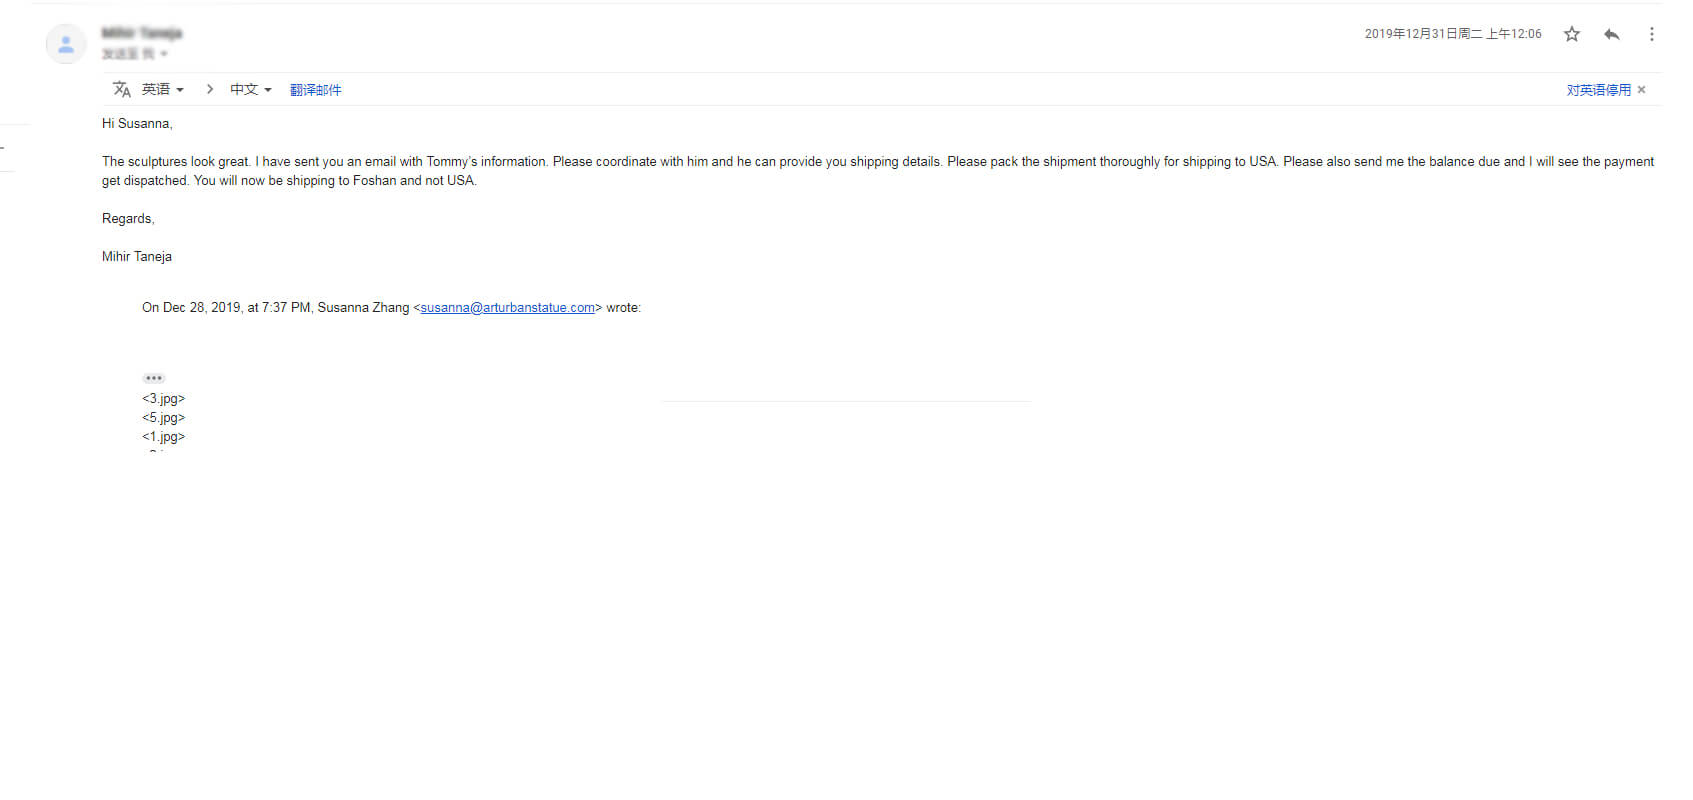Open the 中文 target language dropdown
Screen dimensions: 1693x800
coord(250,89)
